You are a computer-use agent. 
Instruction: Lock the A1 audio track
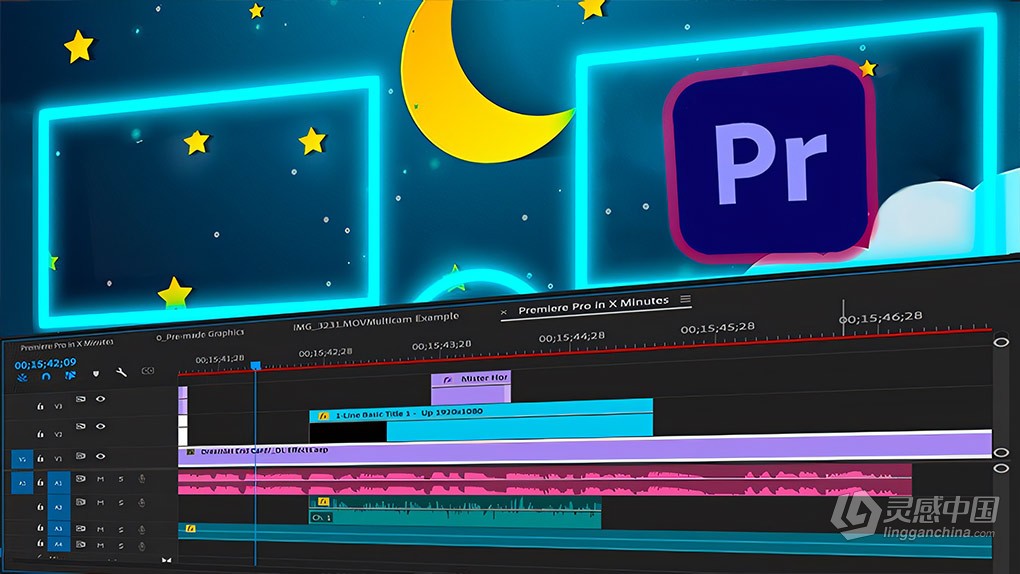click(x=40, y=482)
